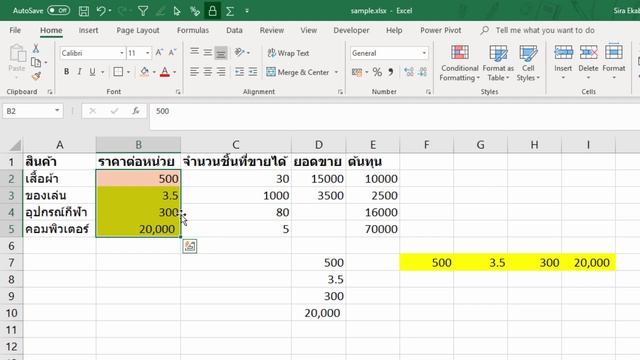Click the lock icon in Quick Access toolbar
640x360 pixels.
click(x=212, y=11)
